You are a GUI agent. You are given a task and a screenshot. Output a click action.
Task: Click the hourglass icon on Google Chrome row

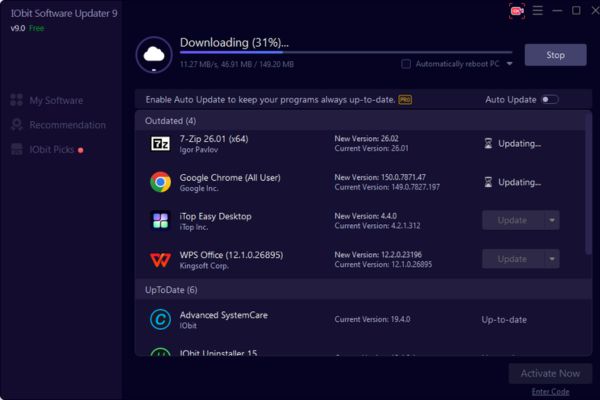tap(488, 182)
